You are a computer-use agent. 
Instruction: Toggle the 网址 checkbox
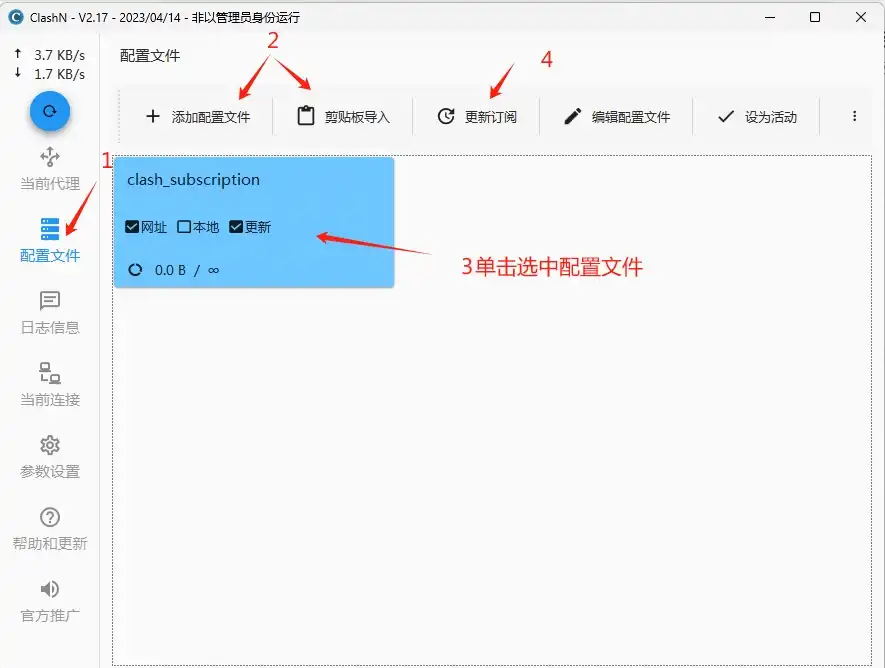point(132,227)
